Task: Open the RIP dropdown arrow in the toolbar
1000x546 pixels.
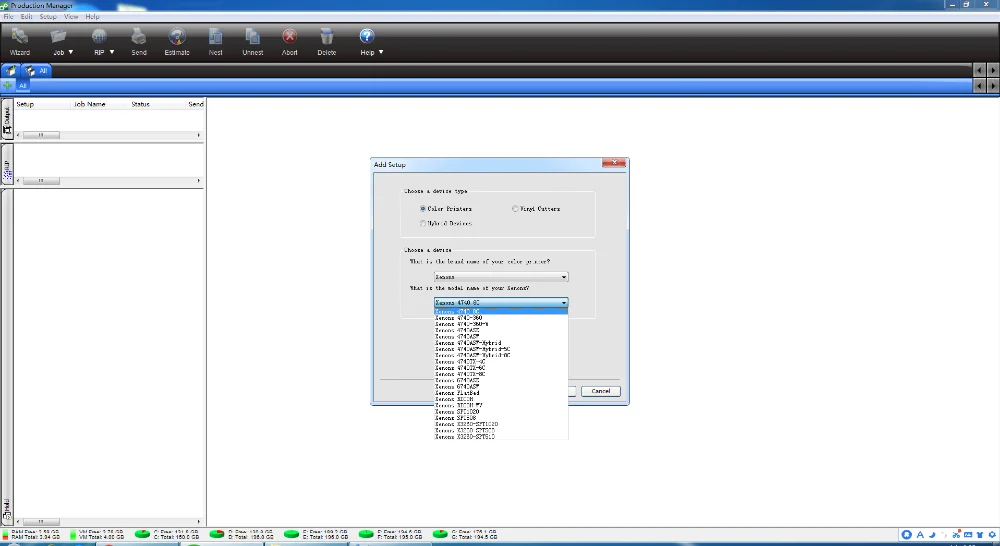Action: point(112,52)
